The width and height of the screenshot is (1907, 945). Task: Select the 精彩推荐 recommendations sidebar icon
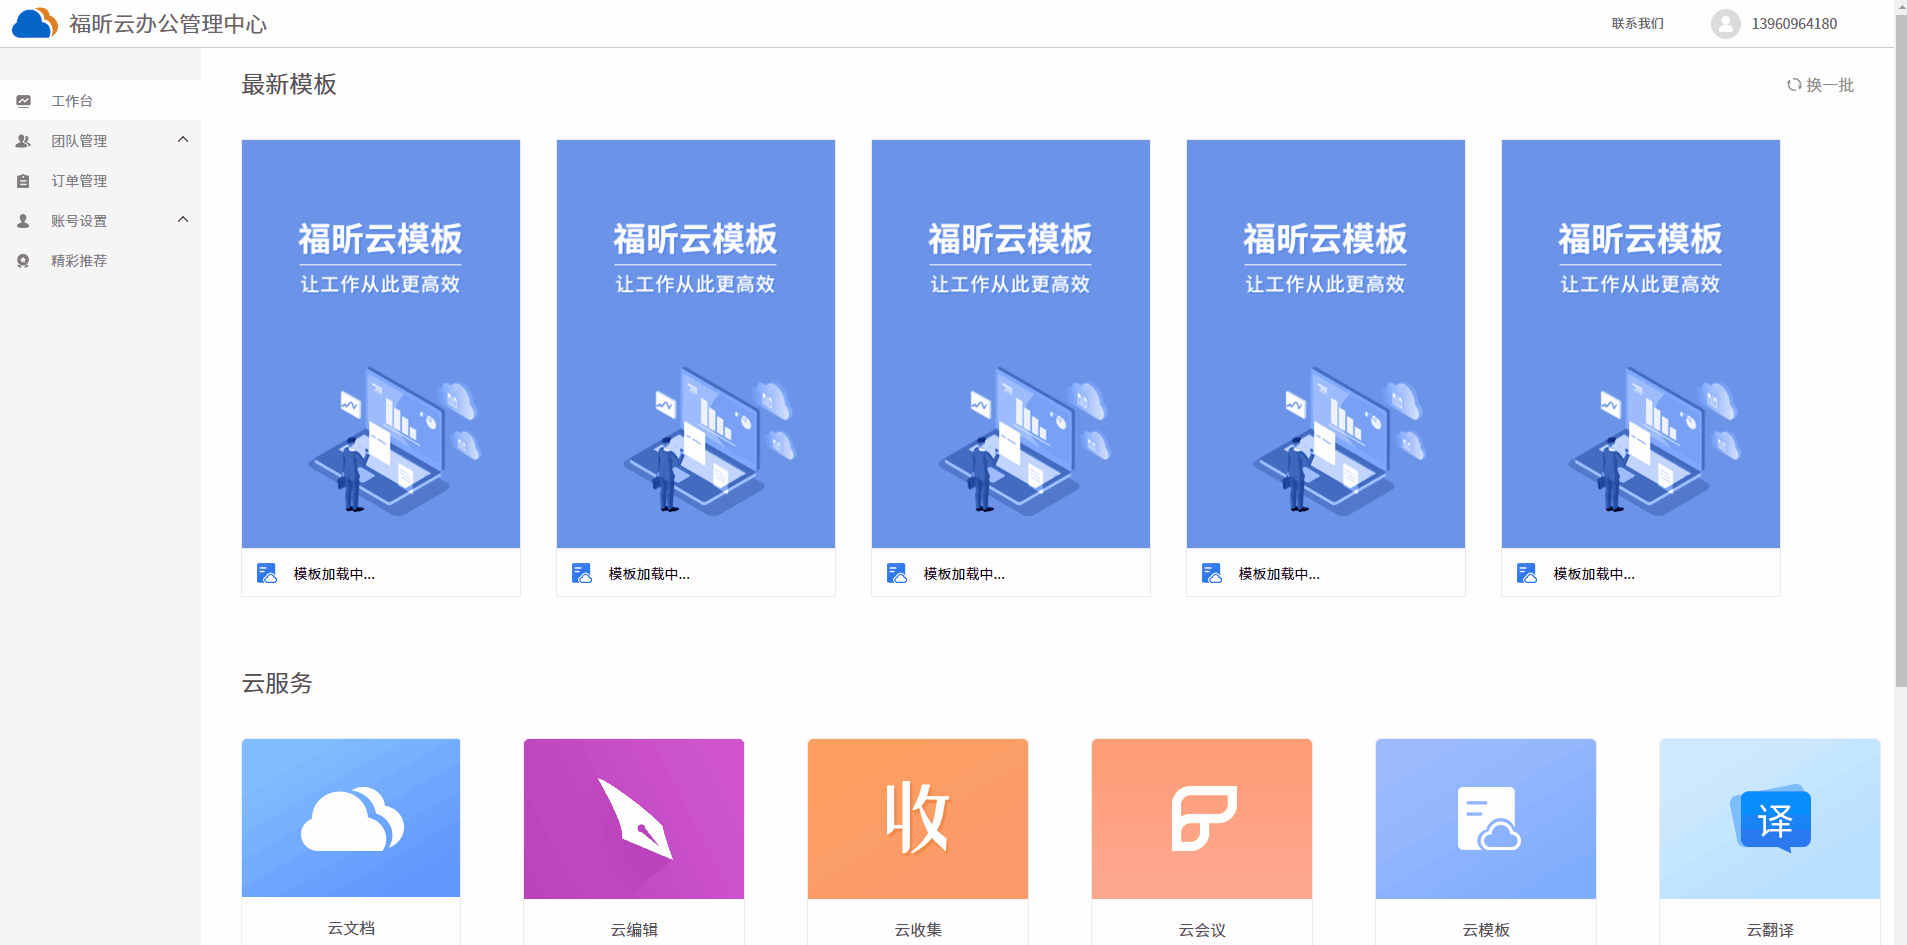(24, 260)
